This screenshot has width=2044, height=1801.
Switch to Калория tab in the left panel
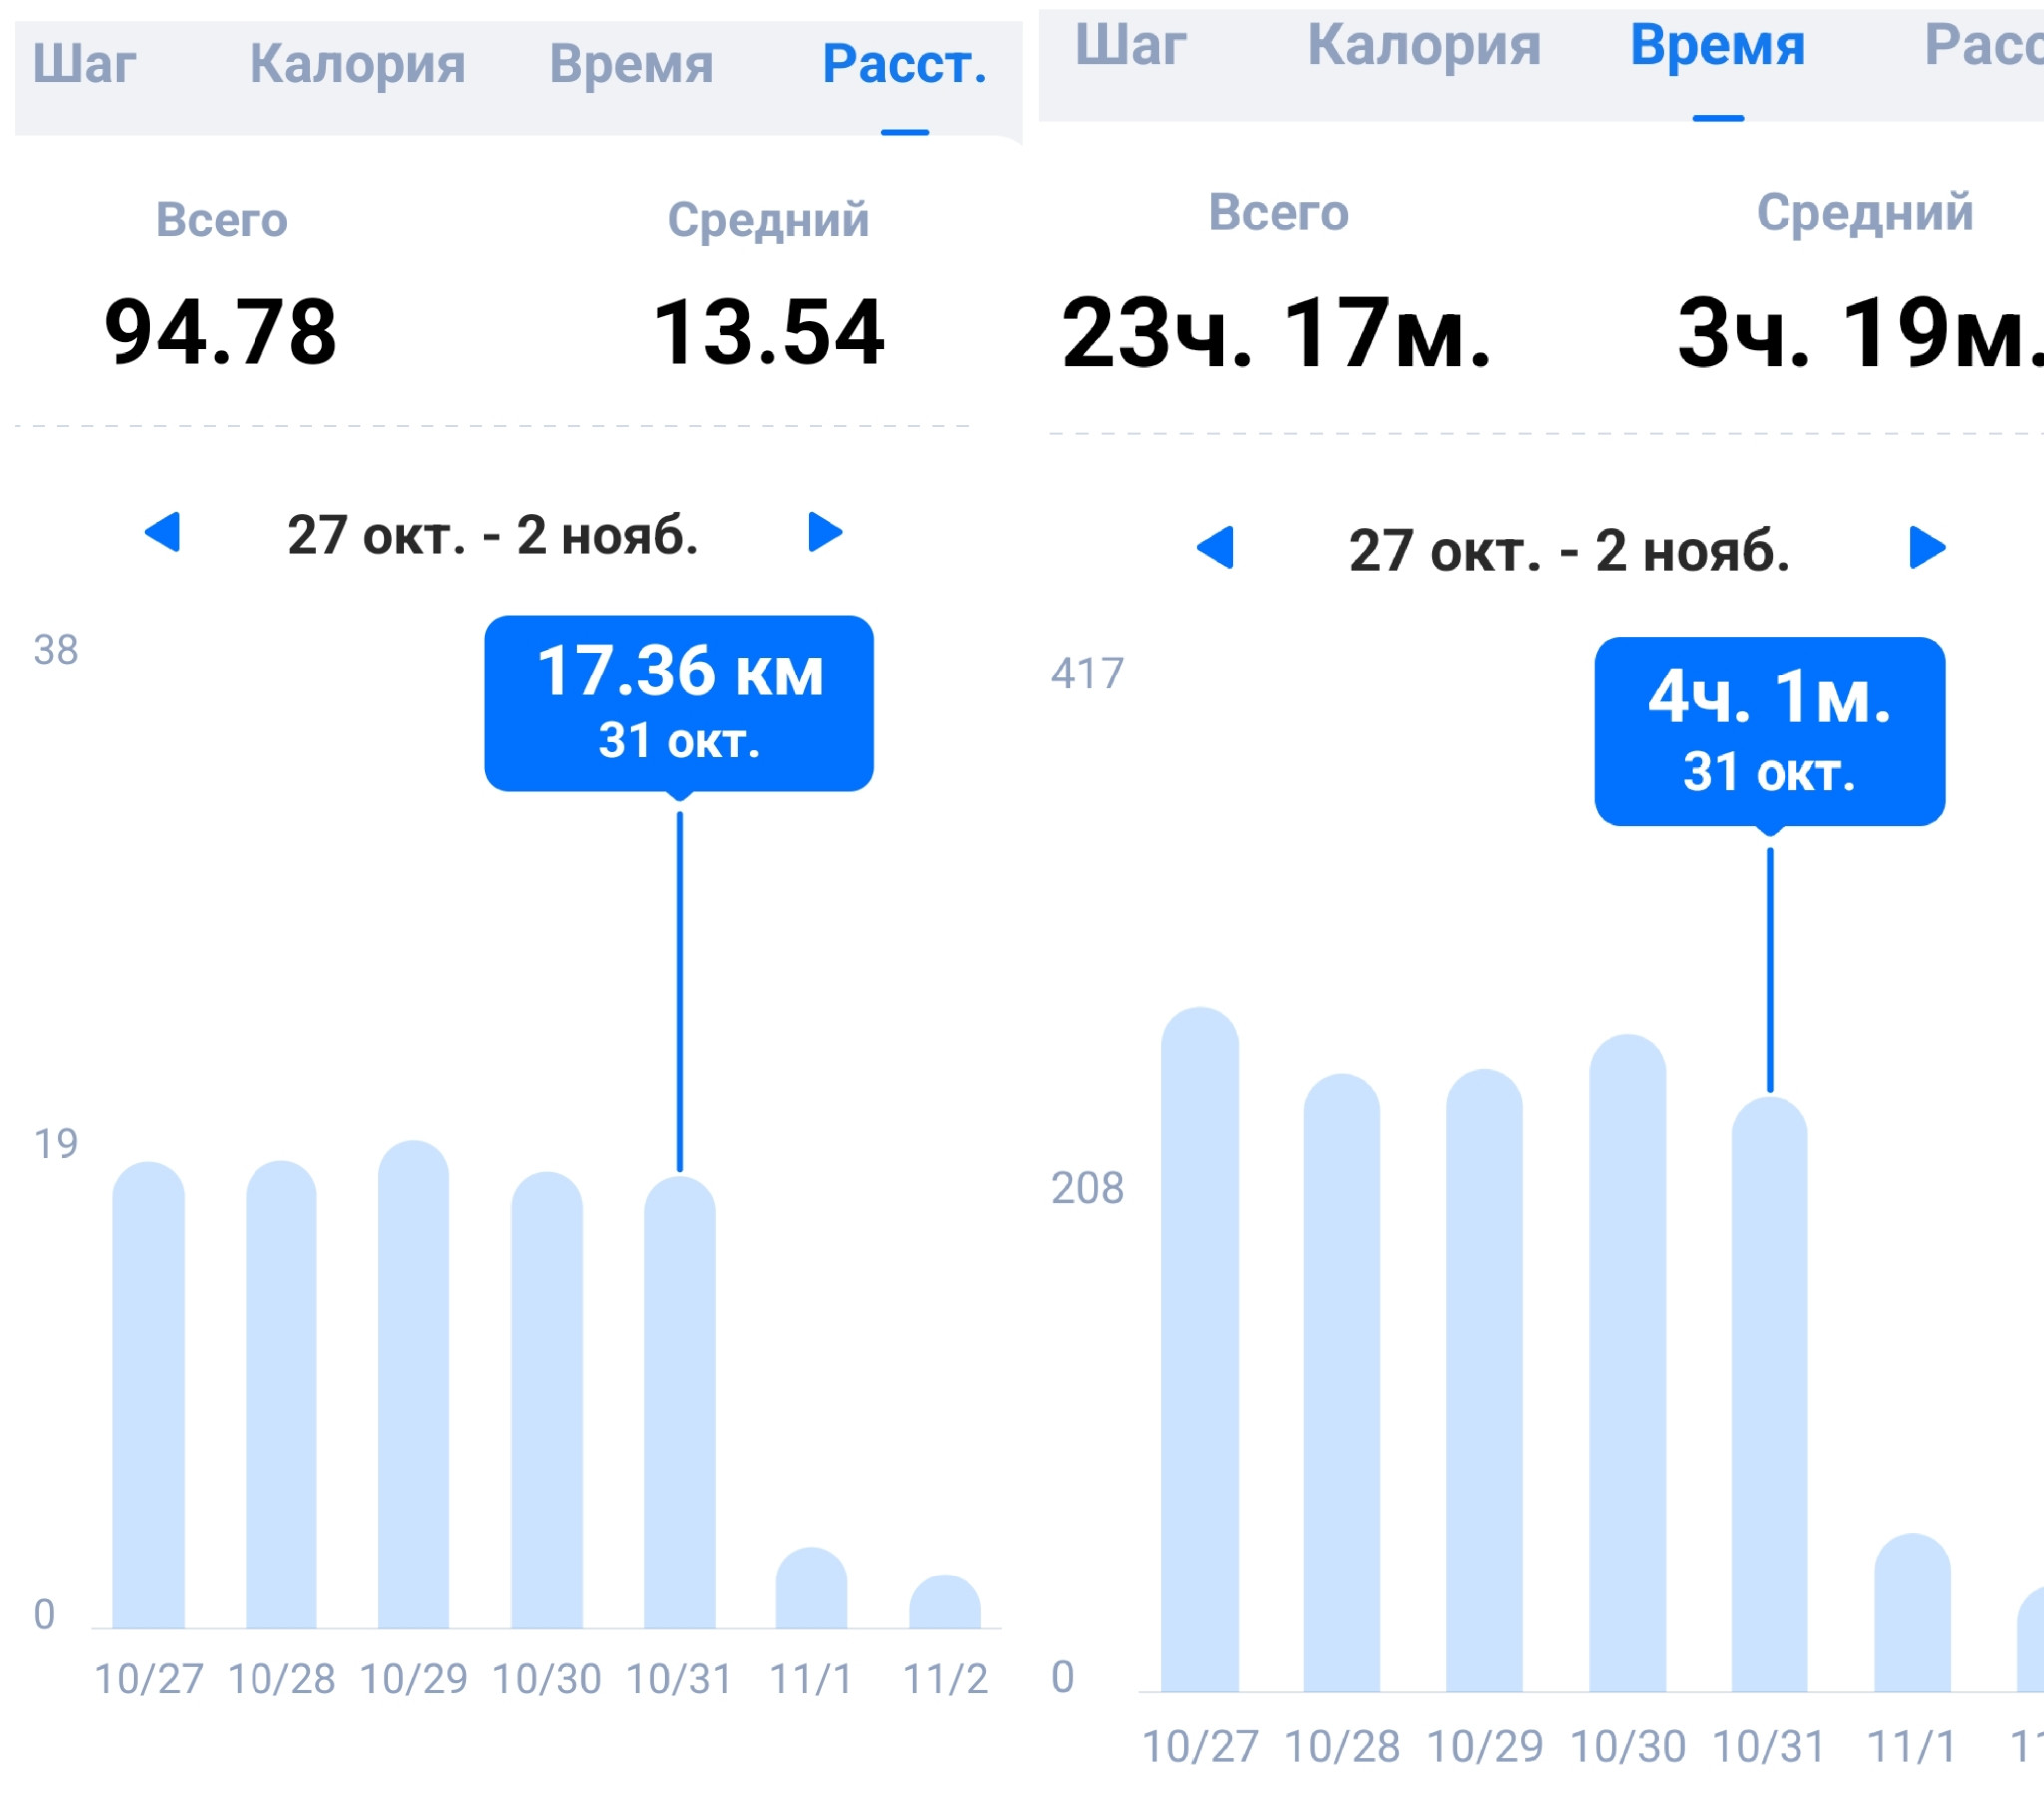pyautogui.click(x=357, y=65)
